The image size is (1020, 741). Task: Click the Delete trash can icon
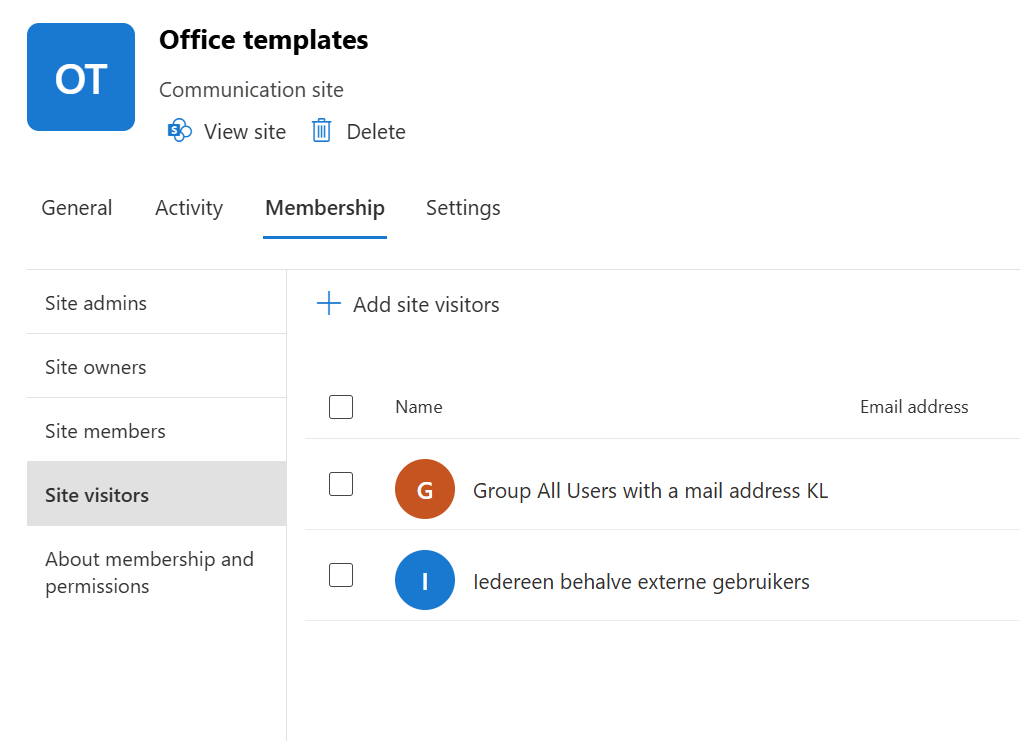(x=321, y=131)
